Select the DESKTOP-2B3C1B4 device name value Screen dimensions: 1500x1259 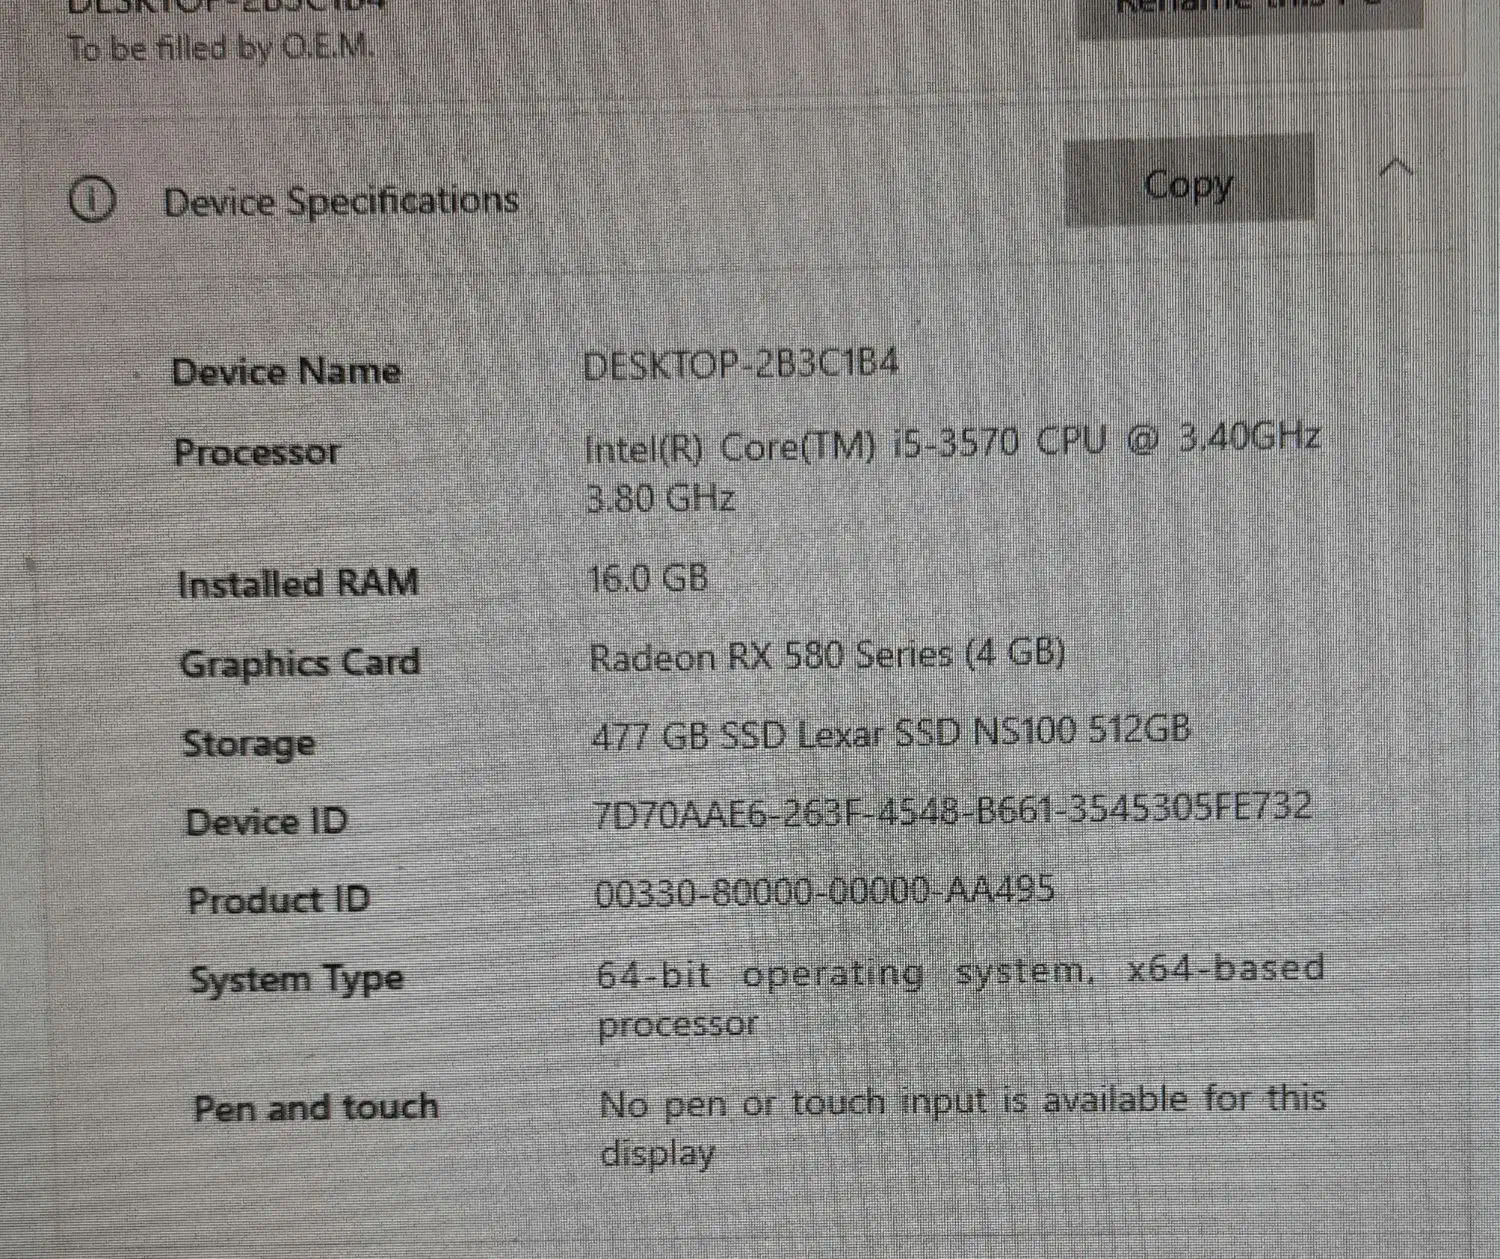pyautogui.click(x=740, y=364)
